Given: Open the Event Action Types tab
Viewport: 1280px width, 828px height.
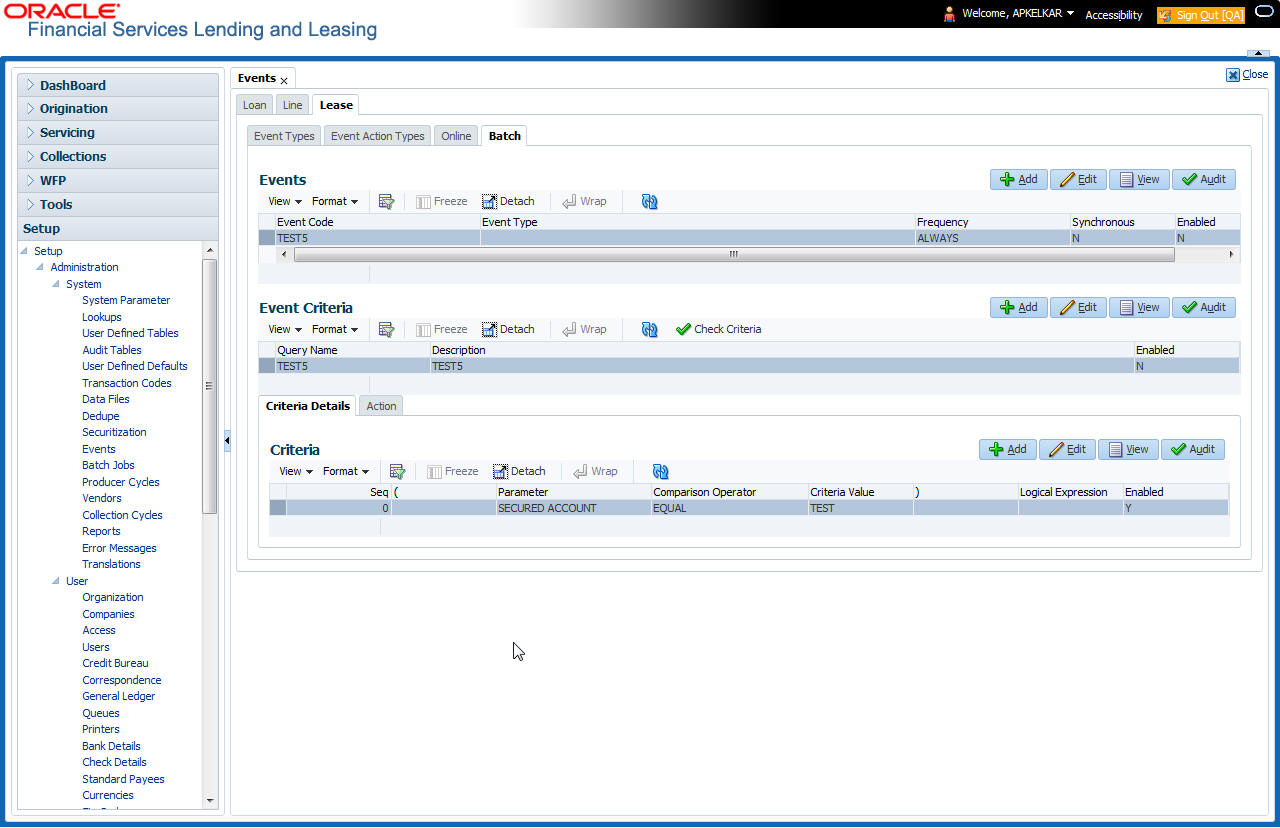Looking at the screenshot, I should (x=377, y=136).
